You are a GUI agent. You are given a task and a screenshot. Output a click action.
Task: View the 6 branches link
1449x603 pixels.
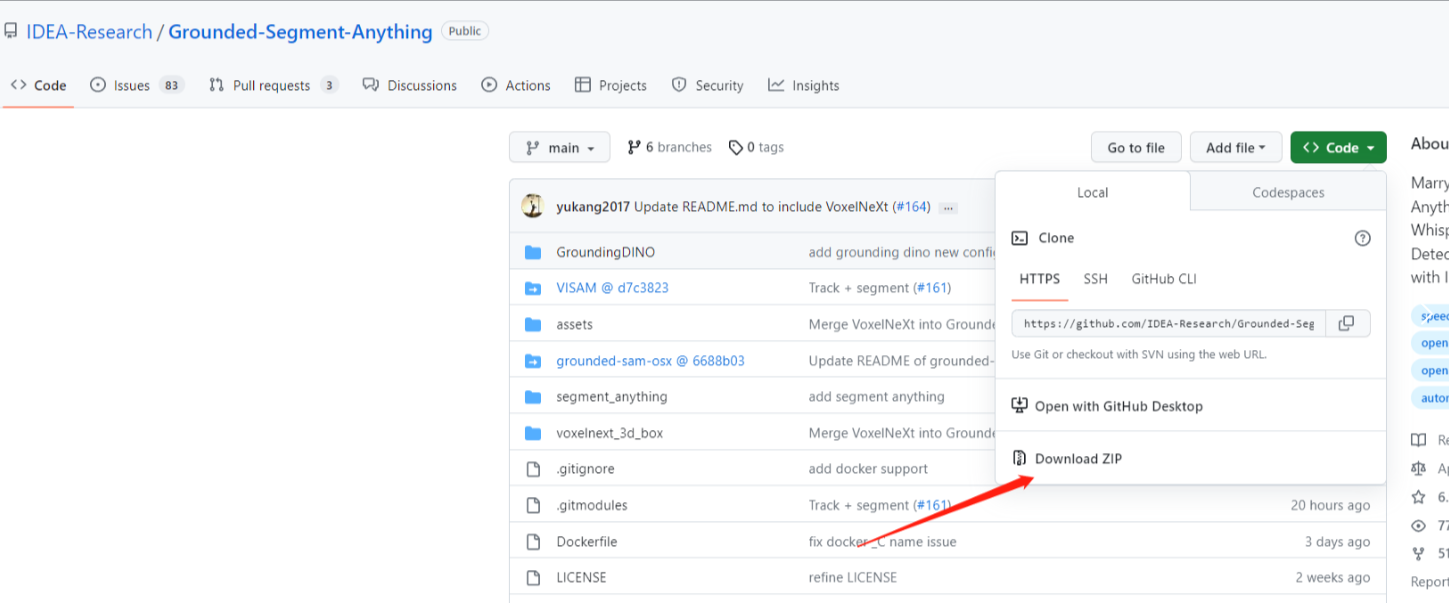669,147
